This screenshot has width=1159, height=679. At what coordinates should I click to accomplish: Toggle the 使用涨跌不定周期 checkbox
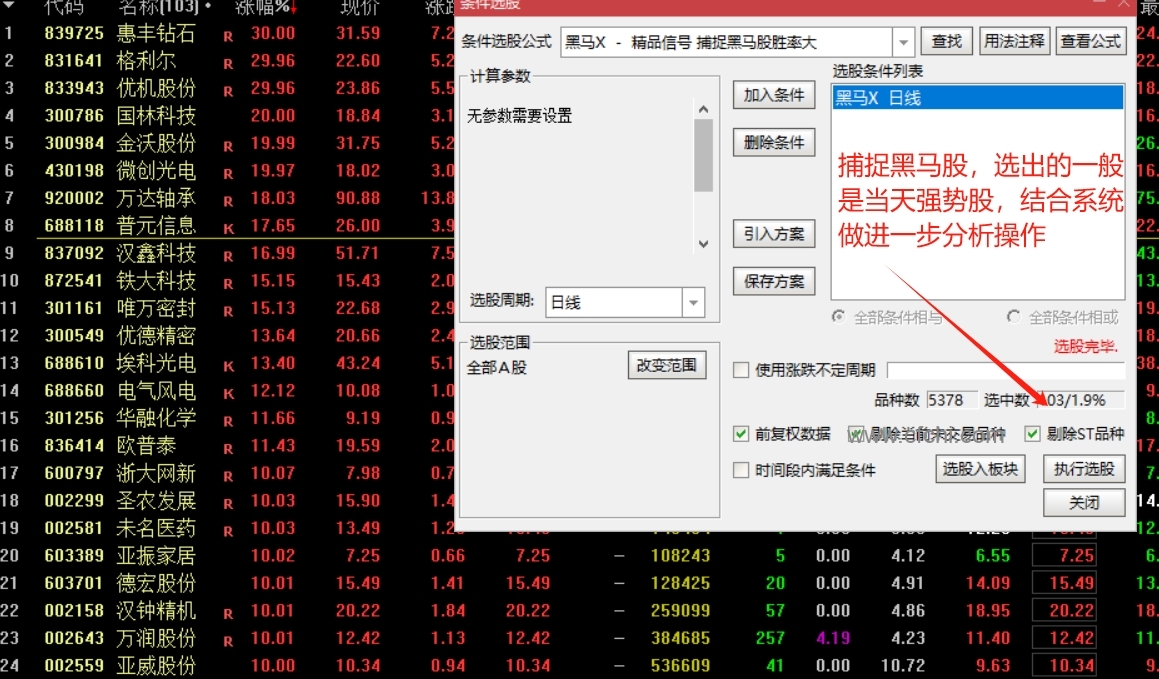741,370
